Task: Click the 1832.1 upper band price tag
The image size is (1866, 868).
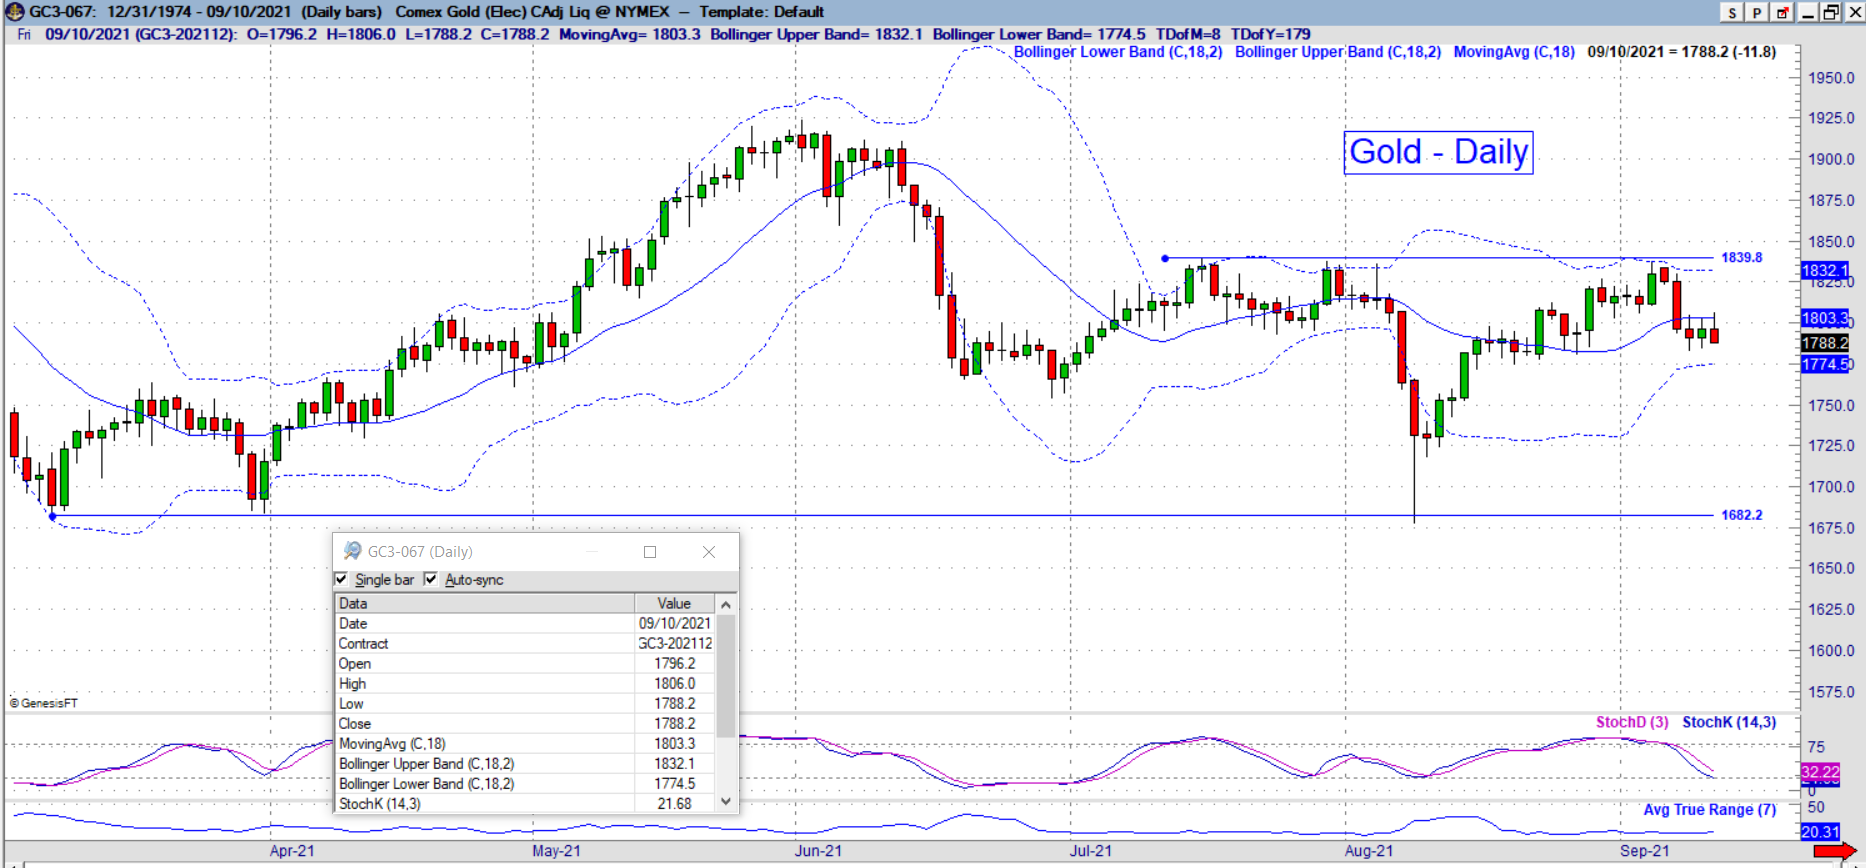Action: coord(1825,271)
